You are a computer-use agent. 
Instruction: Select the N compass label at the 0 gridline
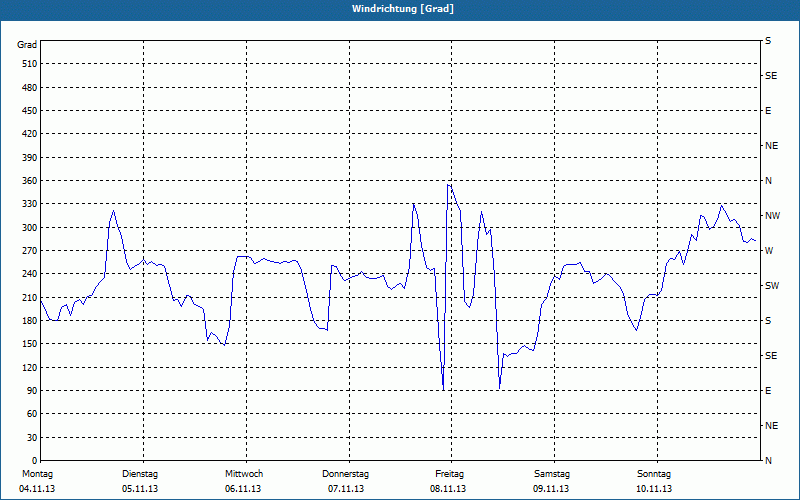(x=768, y=461)
